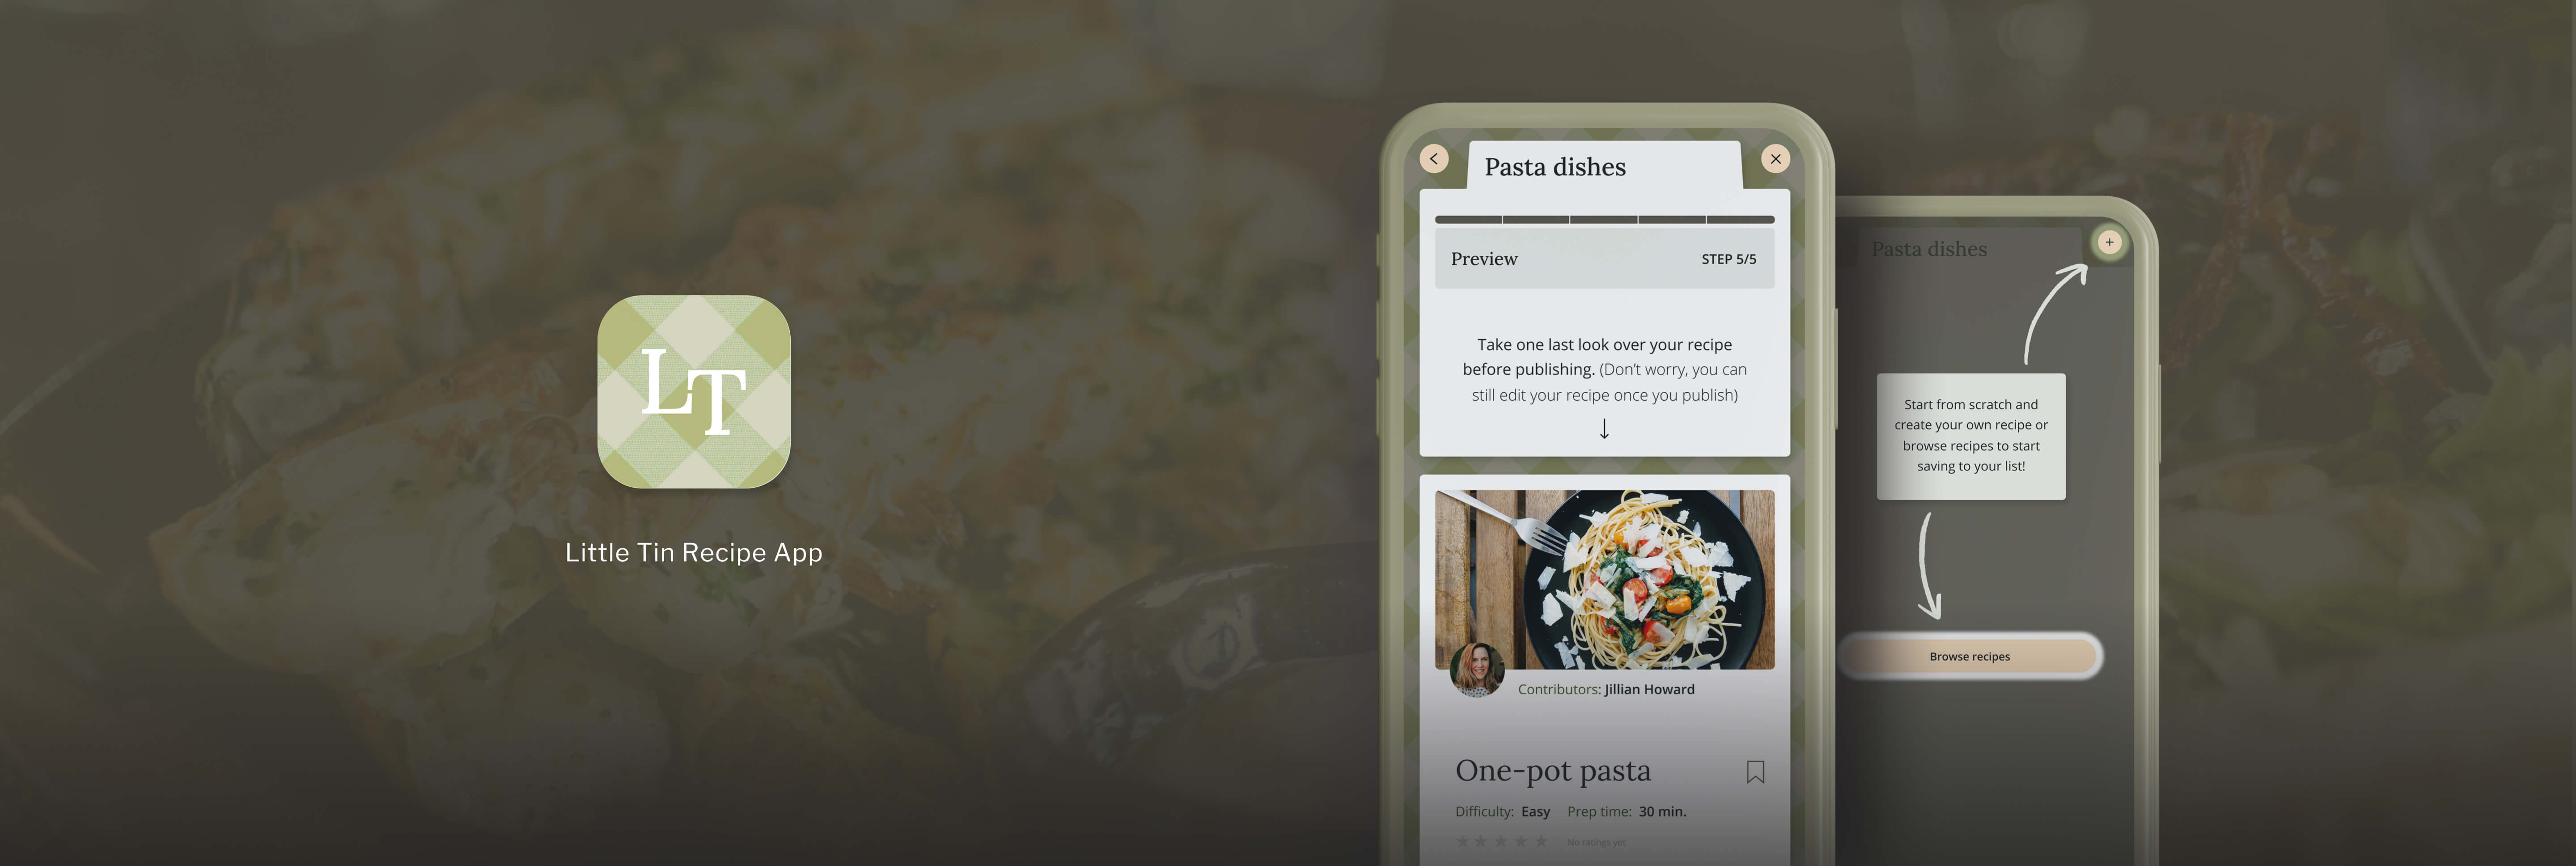Select Jillian Howard's profile avatar

(x=1477, y=669)
